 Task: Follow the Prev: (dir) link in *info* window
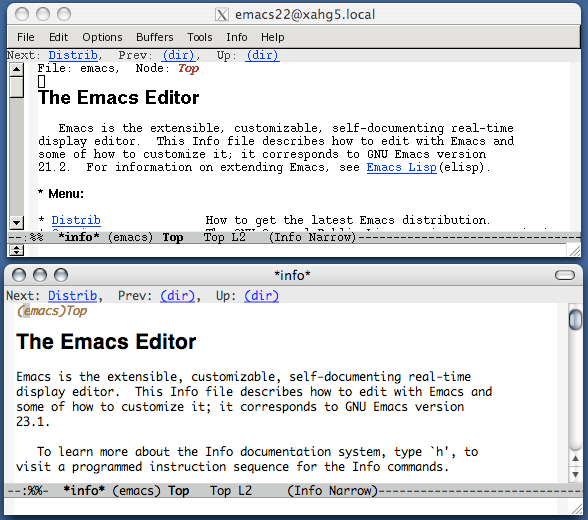pos(178,296)
